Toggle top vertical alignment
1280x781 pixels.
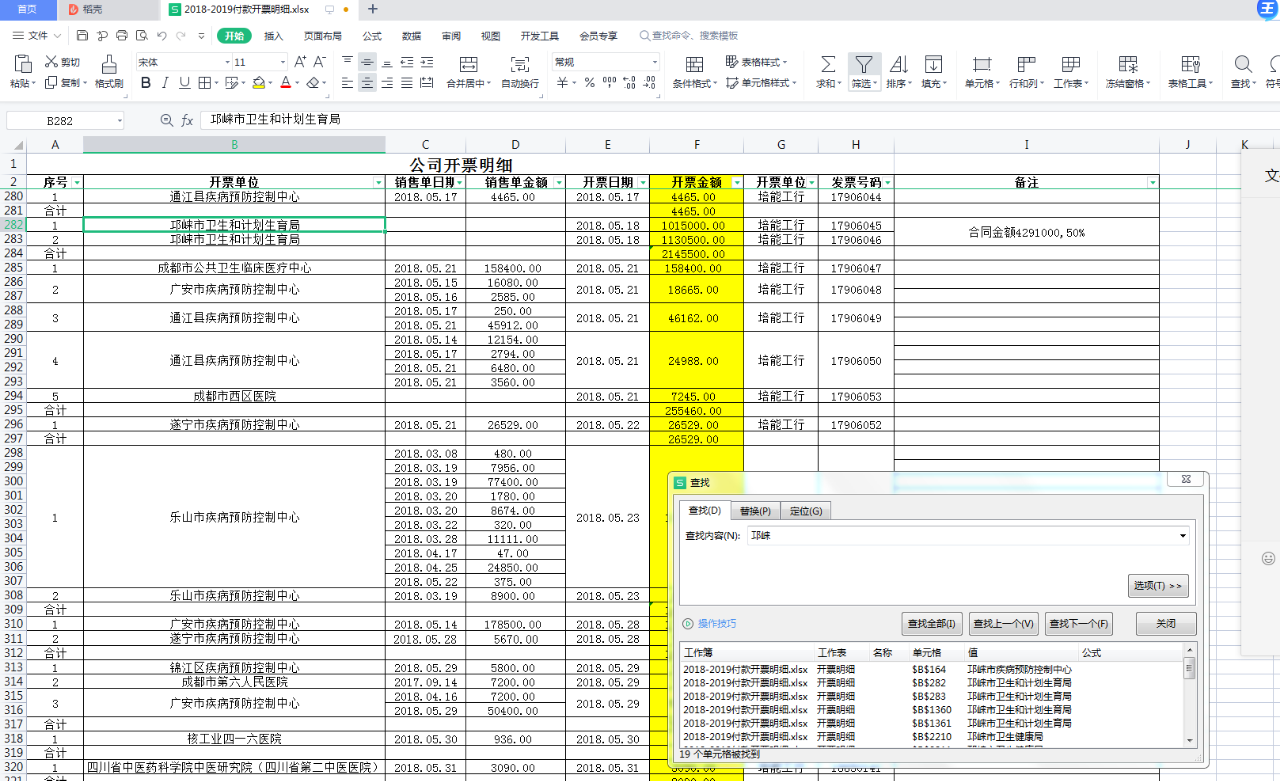[348, 62]
